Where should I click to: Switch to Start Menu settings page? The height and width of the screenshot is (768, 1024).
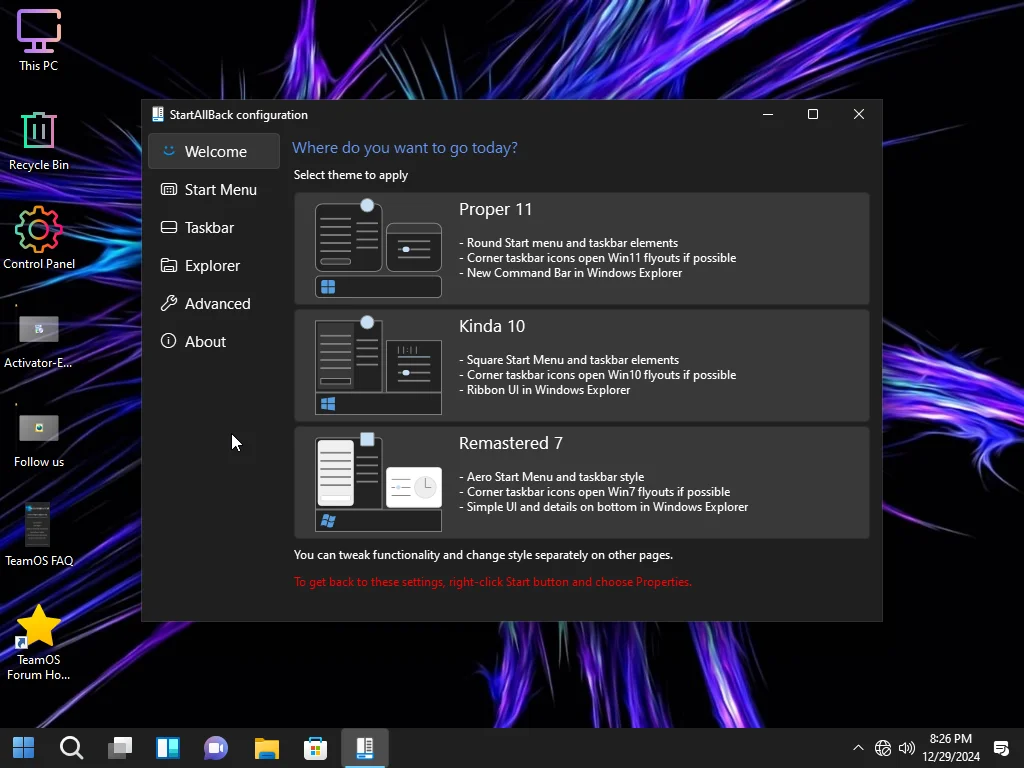pyautogui.click(x=214, y=189)
